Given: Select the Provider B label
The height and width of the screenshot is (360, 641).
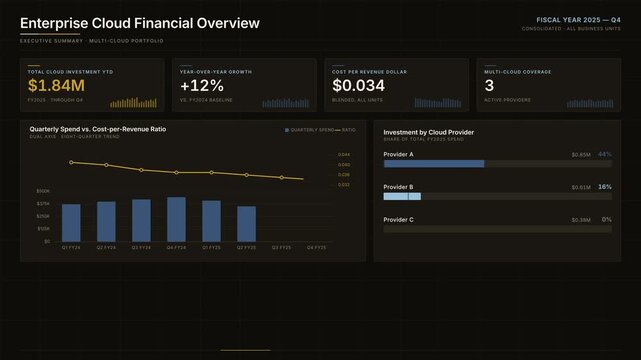Looking at the screenshot, I should click(x=398, y=187).
